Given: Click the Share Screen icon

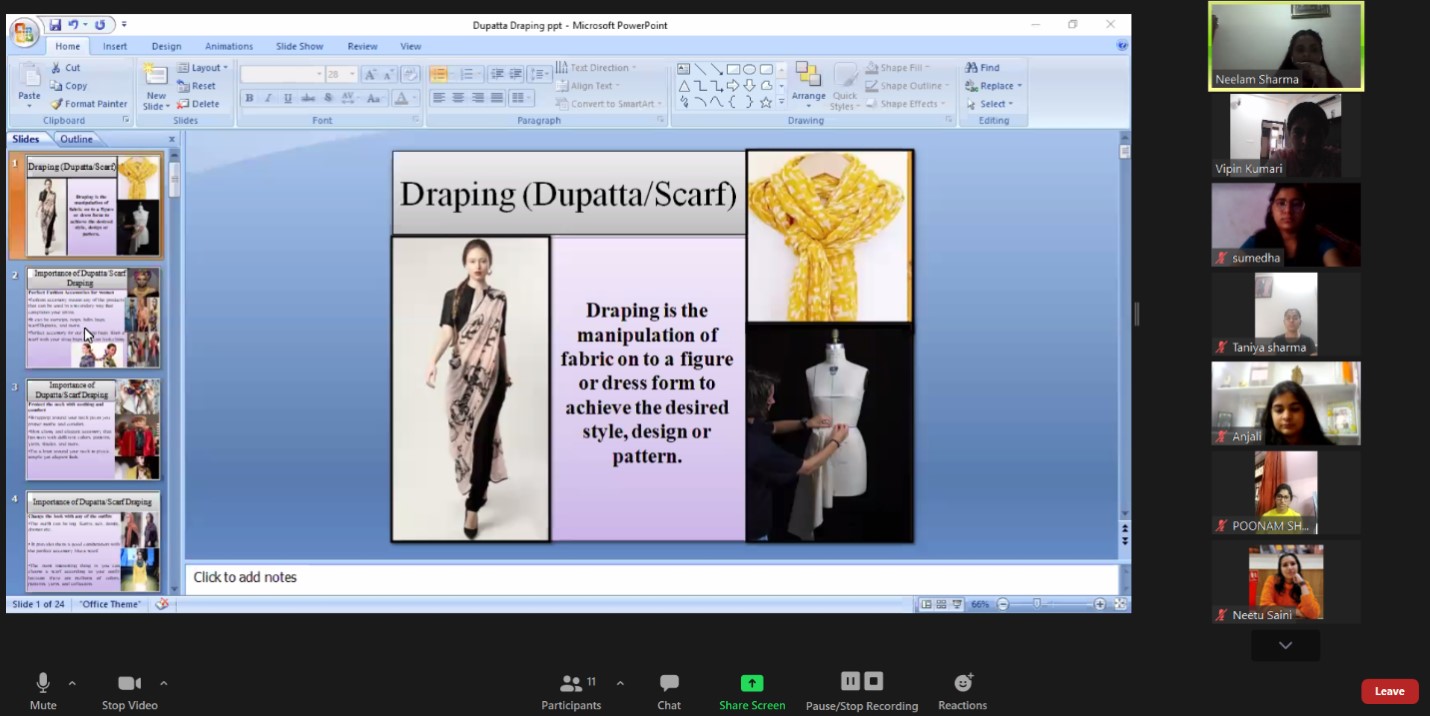Looking at the screenshot, I should (x=751, y=683).
